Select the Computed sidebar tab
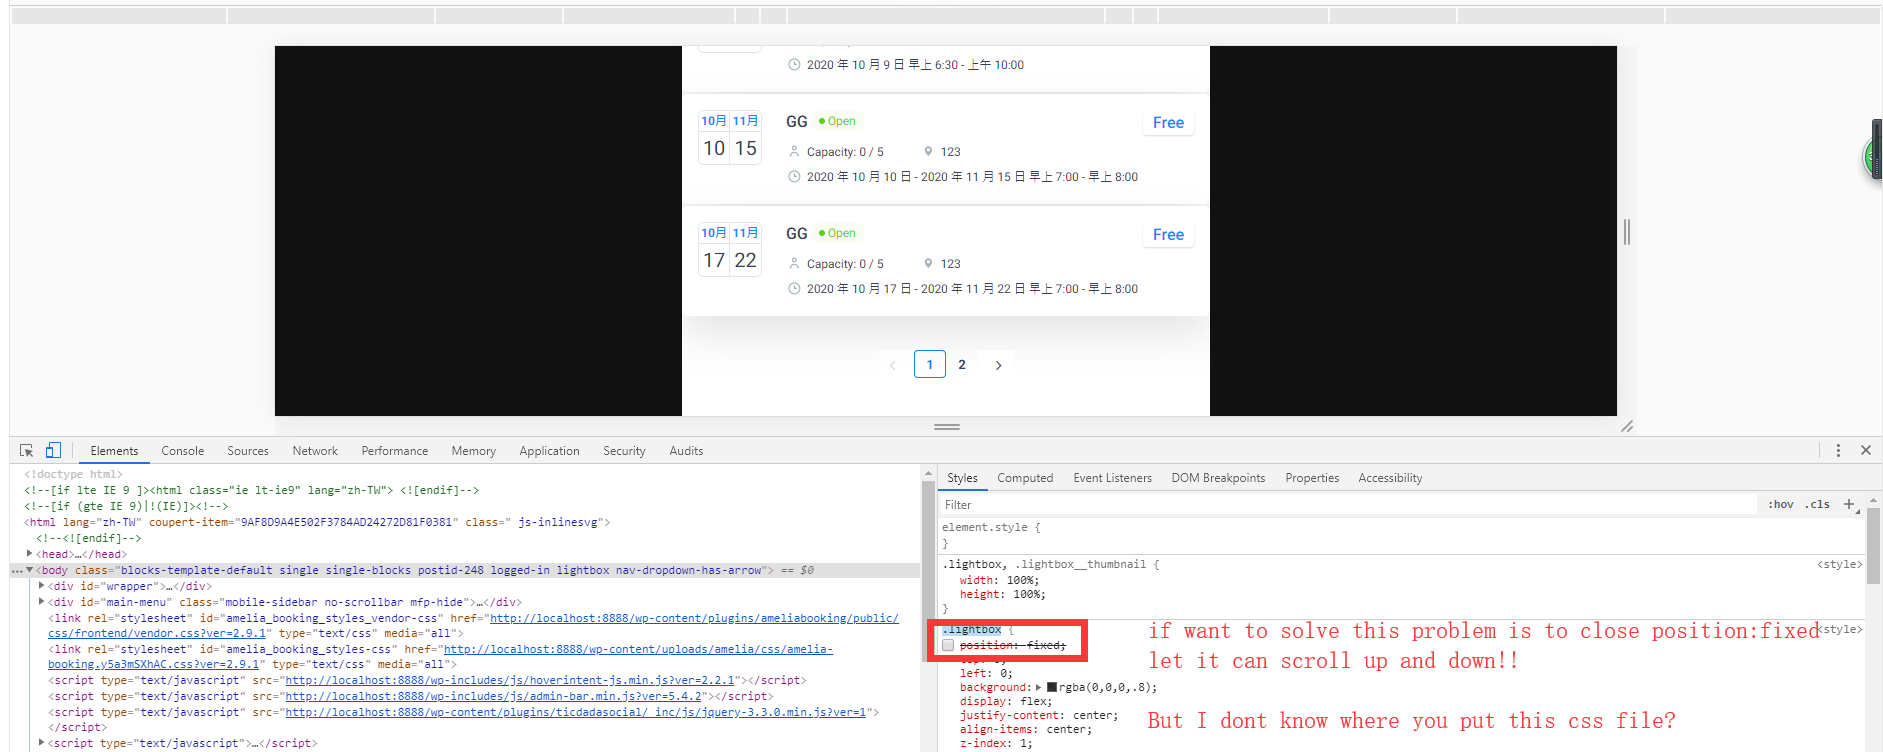Image resolution: width=1883 pixels, height=752 pixels. (x=1025, y=478)
